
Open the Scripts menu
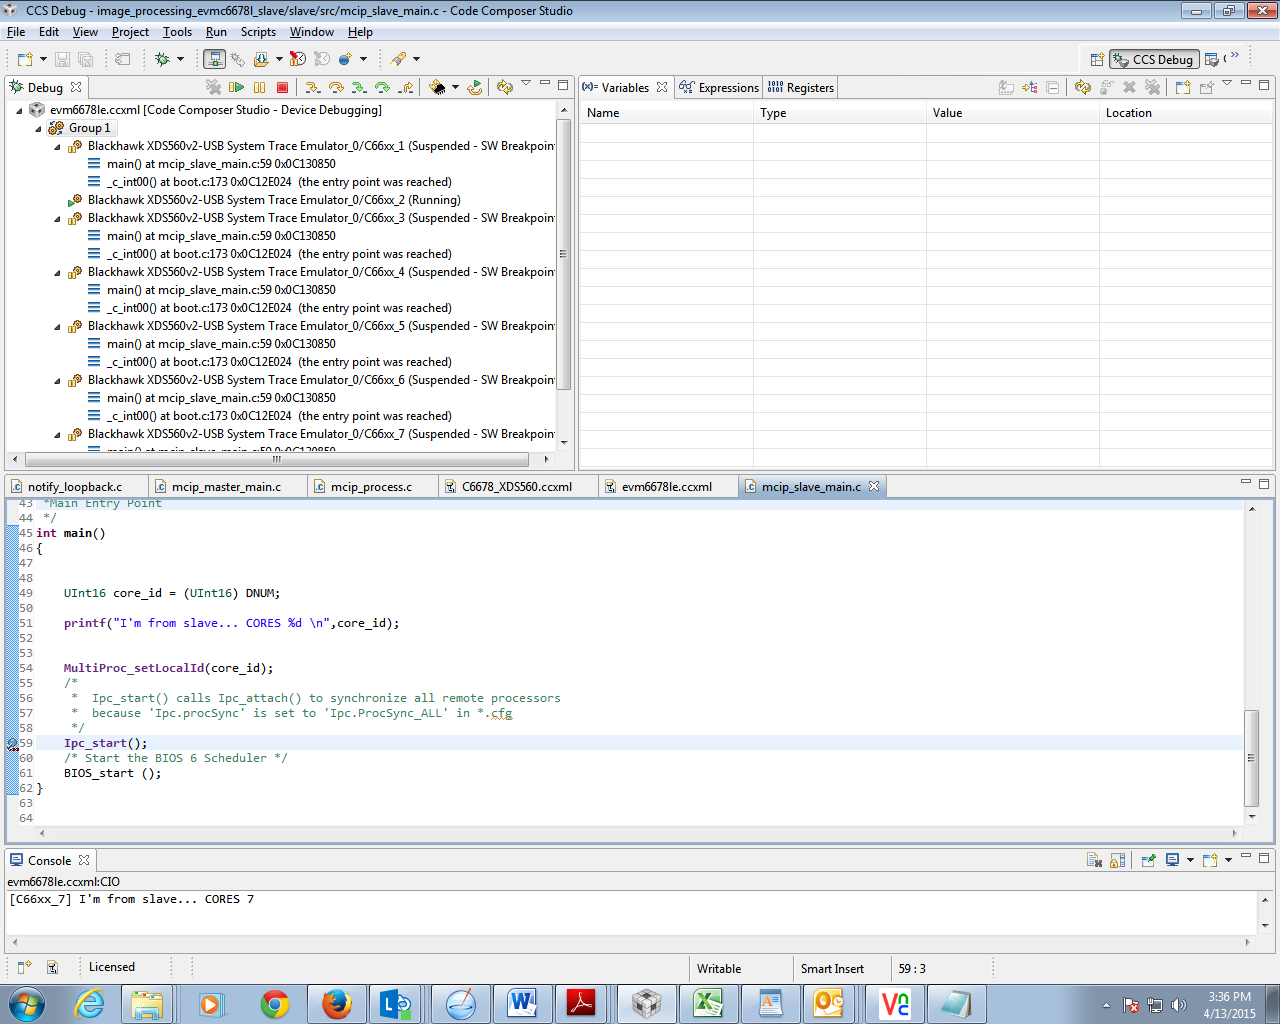(x=258, y=32)
